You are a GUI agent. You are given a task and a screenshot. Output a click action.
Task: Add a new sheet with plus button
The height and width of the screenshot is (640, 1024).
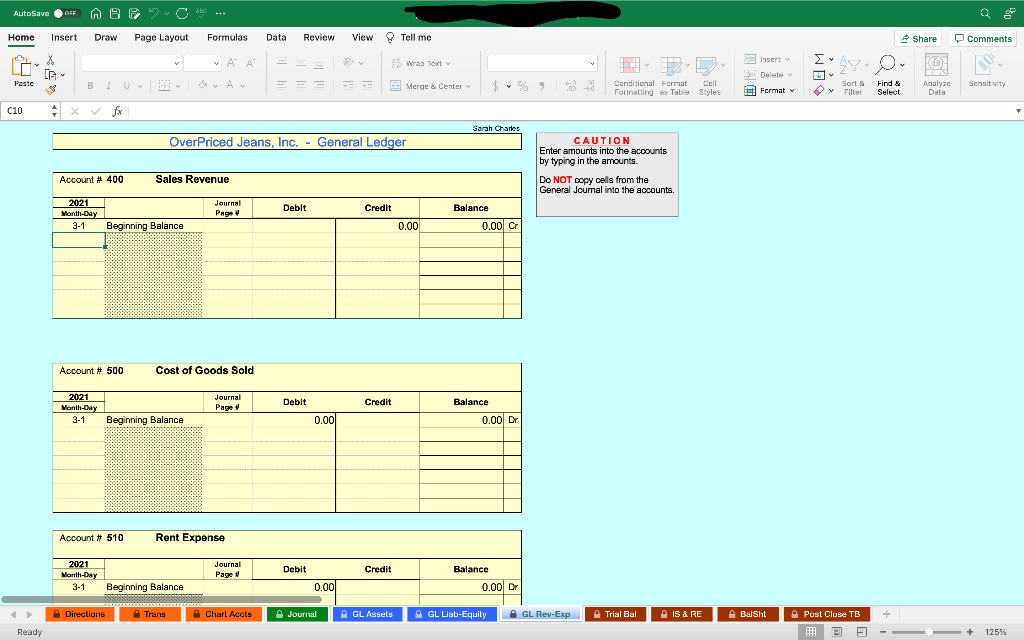(886, 614)
